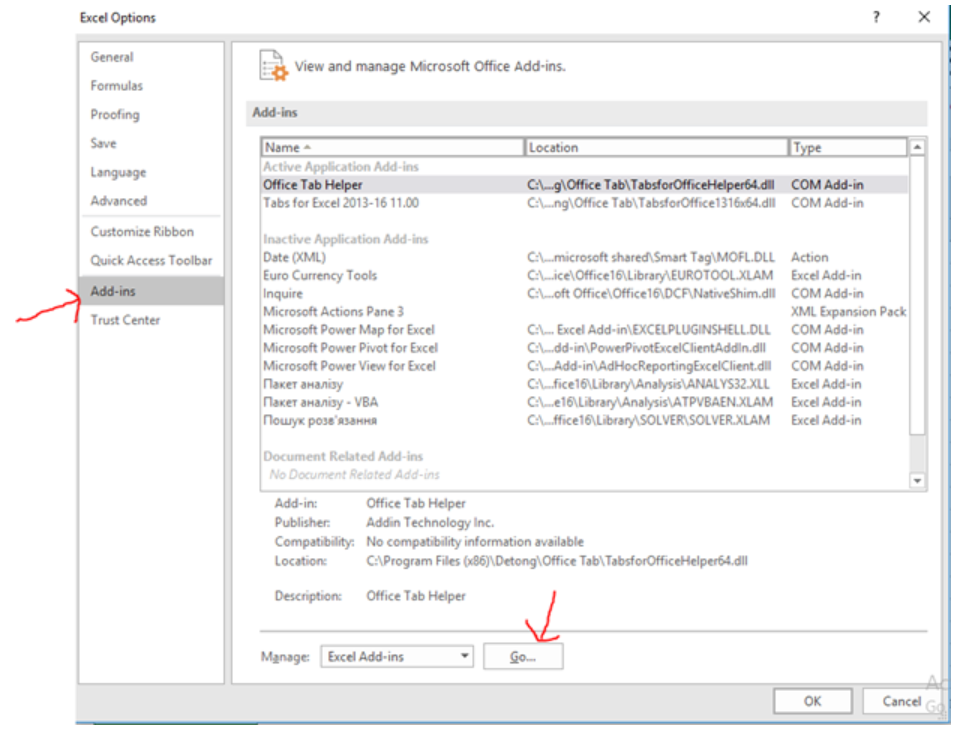Select Microsoft Actions Pane 3 row
Image resolution: width=957 pixels, height=730 pixels.
click(x=584, y=311)
